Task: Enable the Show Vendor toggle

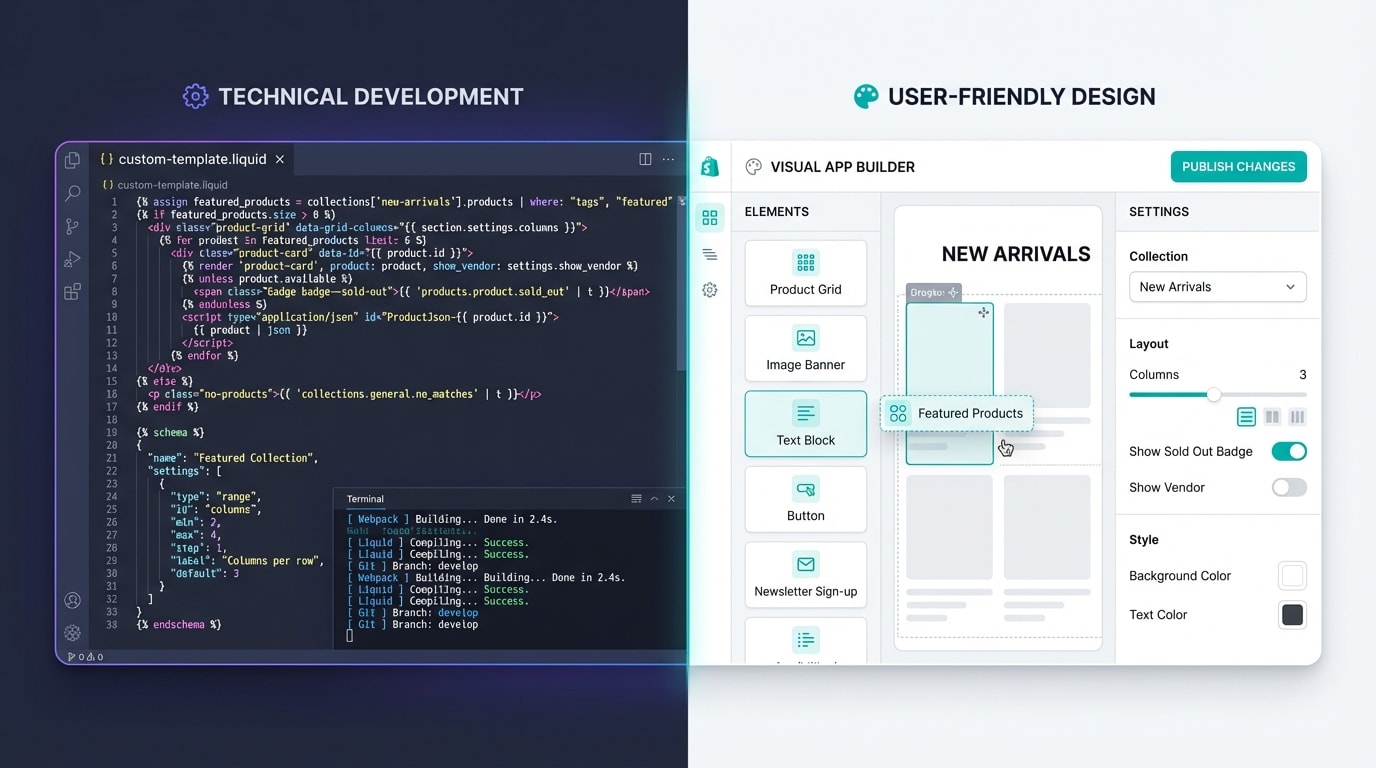Action: point(1289,487)
